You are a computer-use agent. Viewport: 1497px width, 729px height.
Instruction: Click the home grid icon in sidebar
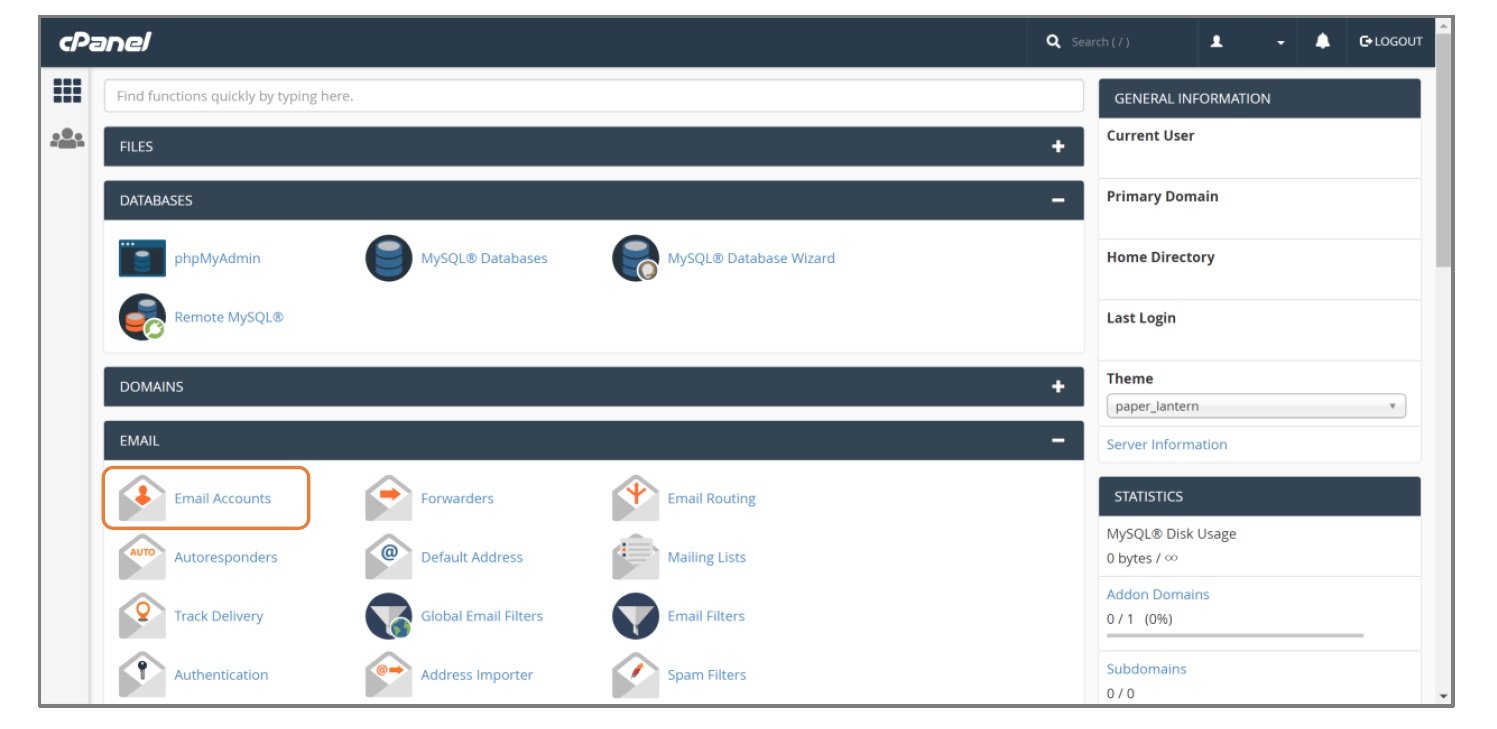(x=67, y=91)
